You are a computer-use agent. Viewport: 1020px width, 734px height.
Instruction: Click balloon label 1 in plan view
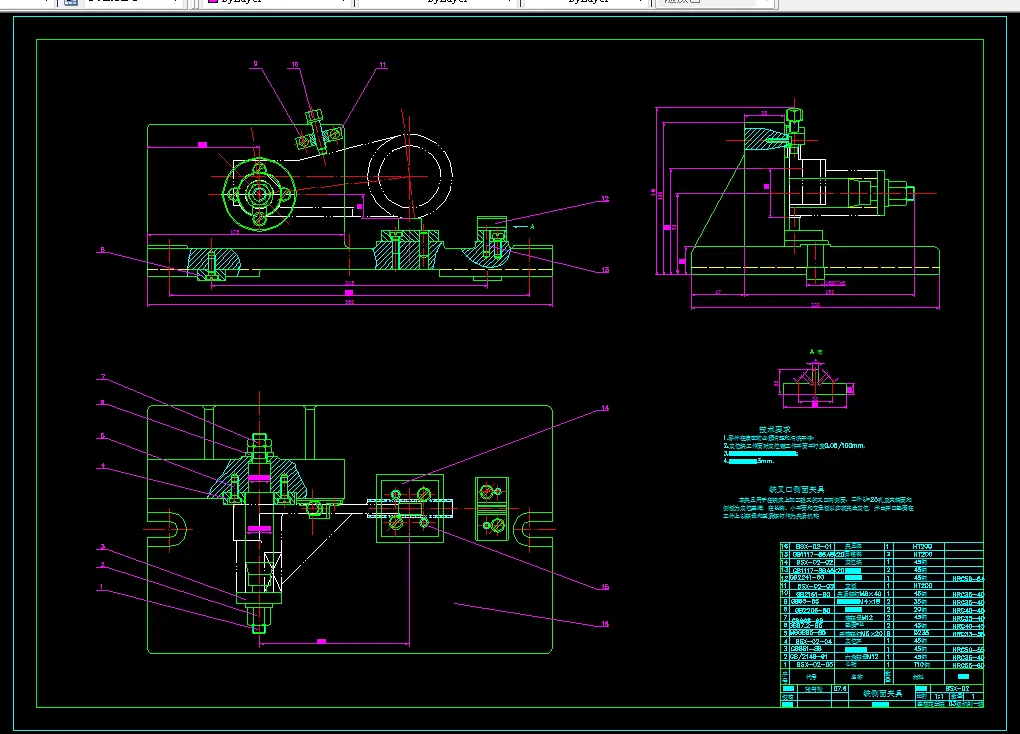(101, 587)
